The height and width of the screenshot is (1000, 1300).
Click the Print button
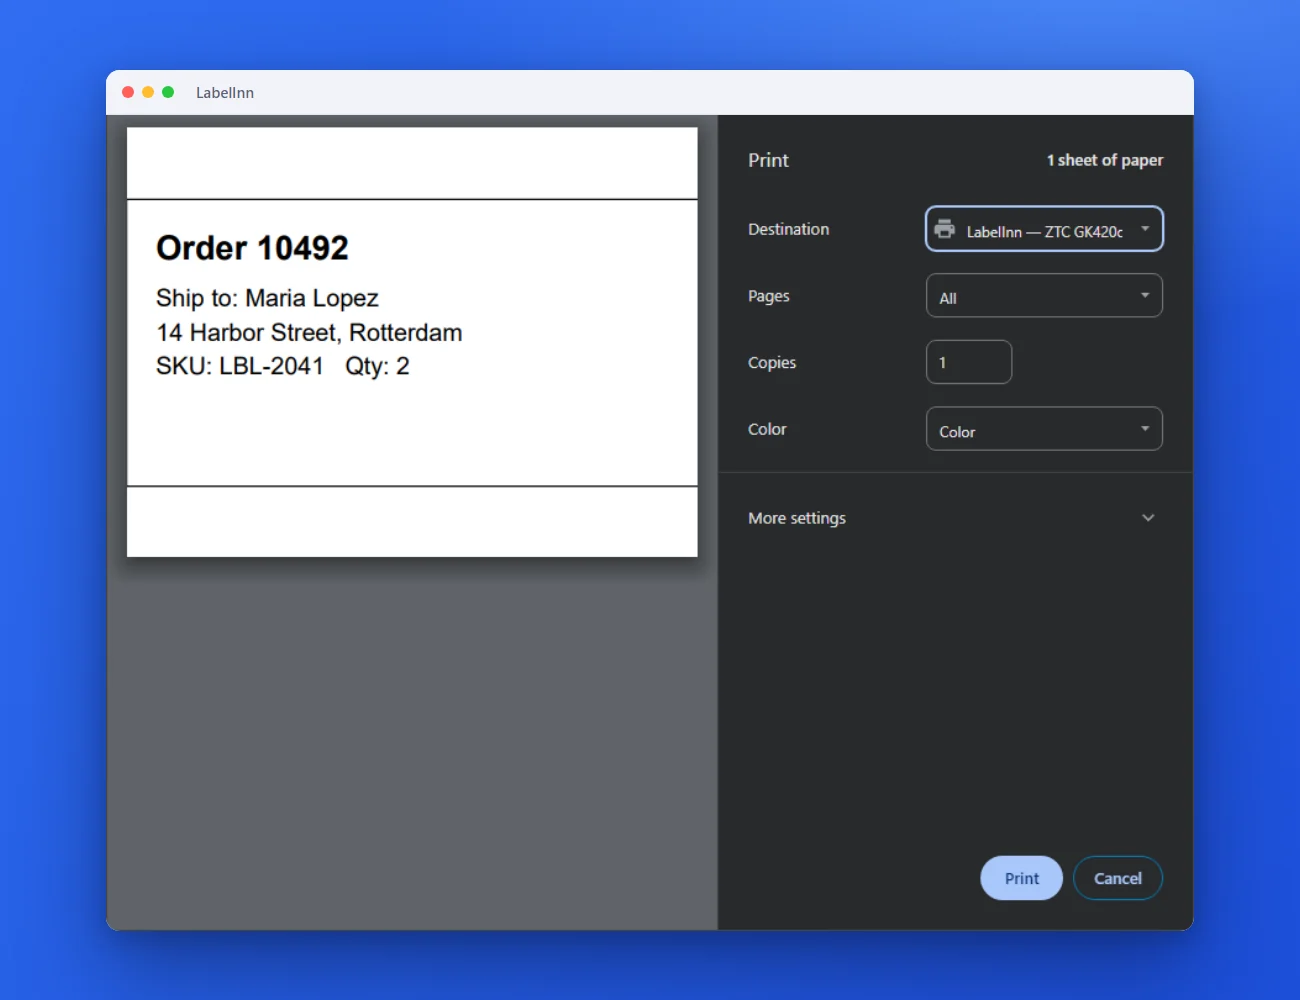click(x=1021, y=878)
